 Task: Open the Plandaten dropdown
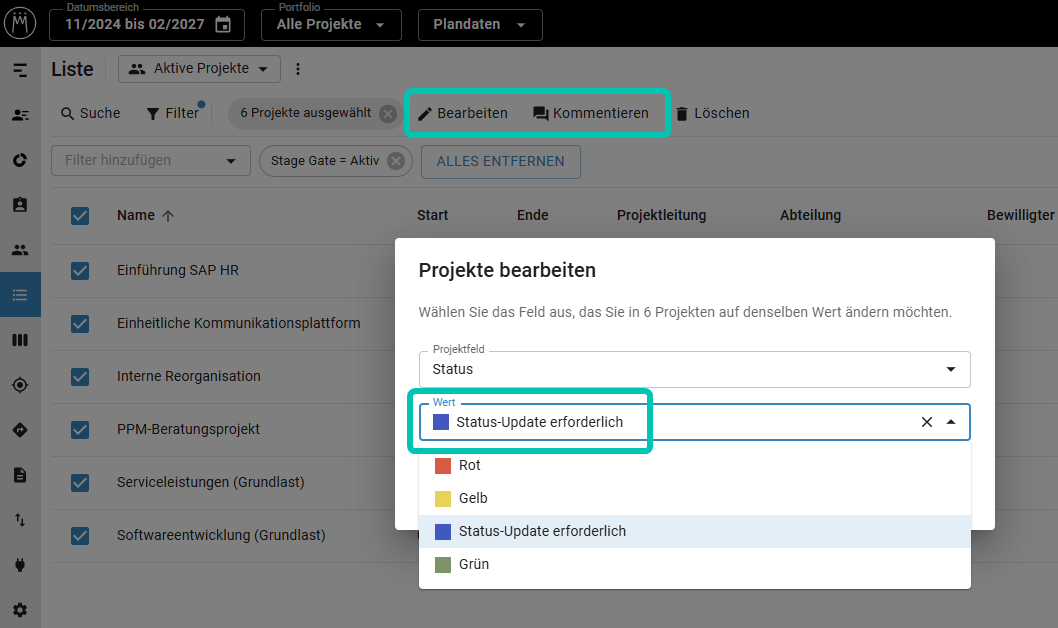pos(480,25)
